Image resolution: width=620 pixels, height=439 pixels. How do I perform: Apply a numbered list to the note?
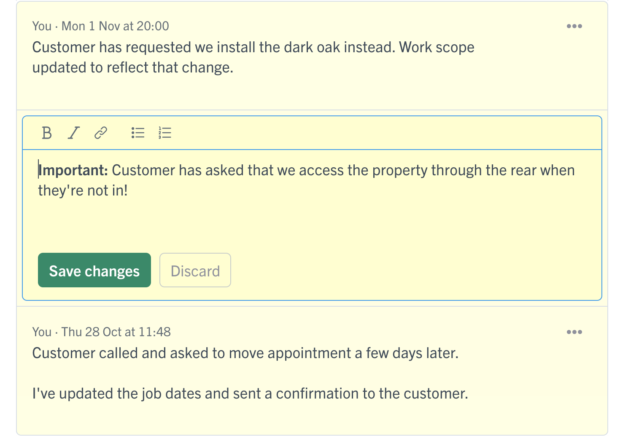pyautogui.click(x=165, y=133)
